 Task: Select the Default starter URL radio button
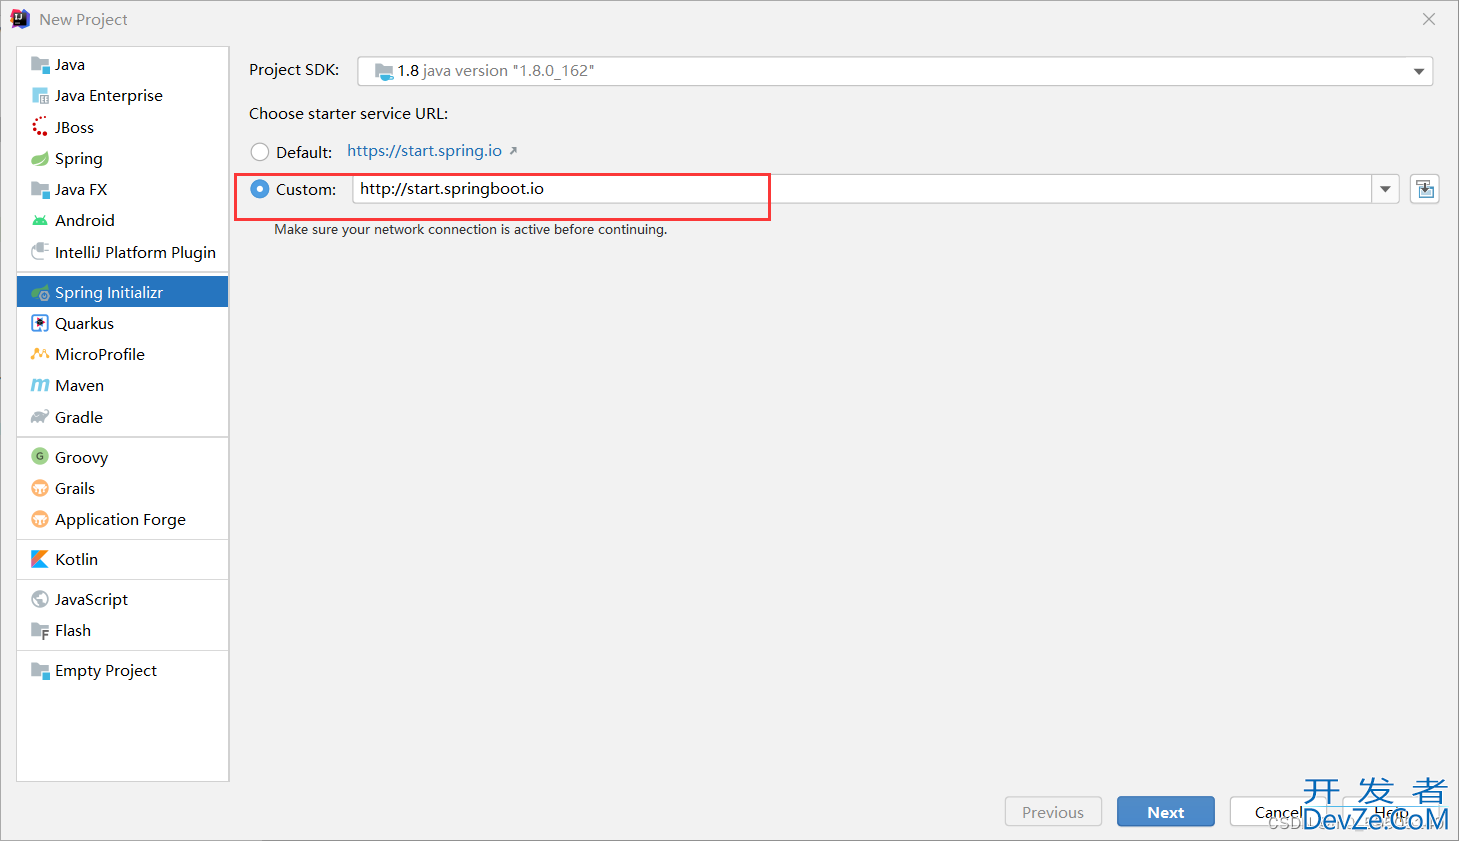click(x=260, y=152)
